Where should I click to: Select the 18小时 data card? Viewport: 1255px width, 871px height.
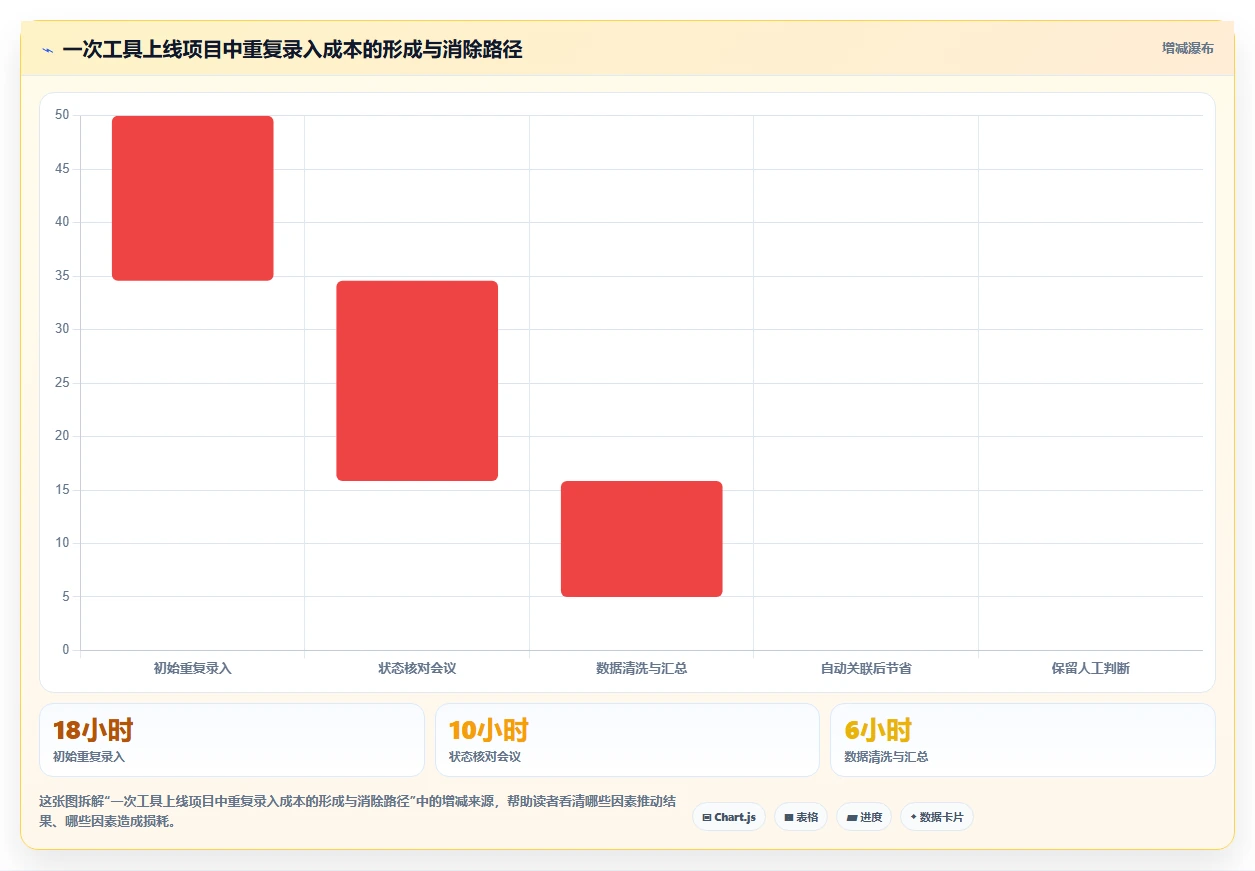(x=232, y=740)
